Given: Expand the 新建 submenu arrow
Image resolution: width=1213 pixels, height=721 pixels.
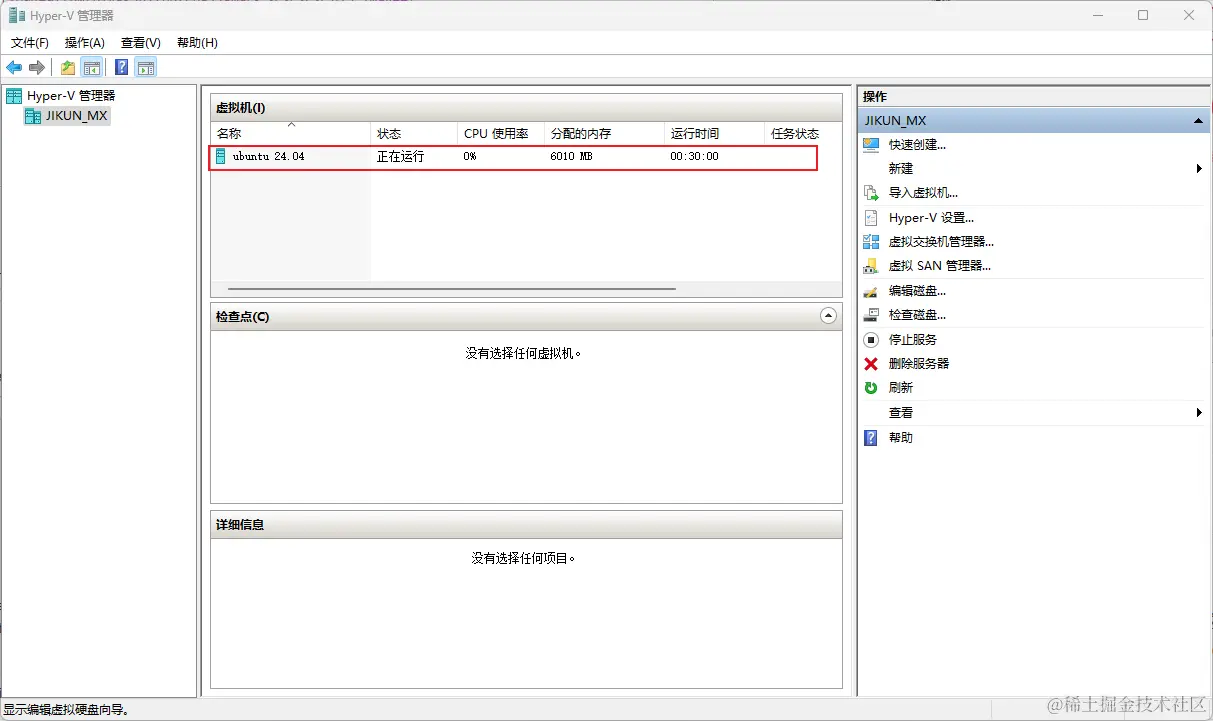Looking at the screenshot, I should click(x=1199, y=169).
